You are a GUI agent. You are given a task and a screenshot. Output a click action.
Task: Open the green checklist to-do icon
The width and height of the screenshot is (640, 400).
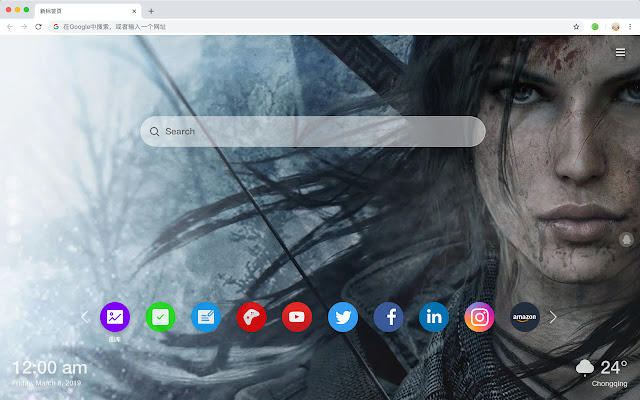pos(160,317)
